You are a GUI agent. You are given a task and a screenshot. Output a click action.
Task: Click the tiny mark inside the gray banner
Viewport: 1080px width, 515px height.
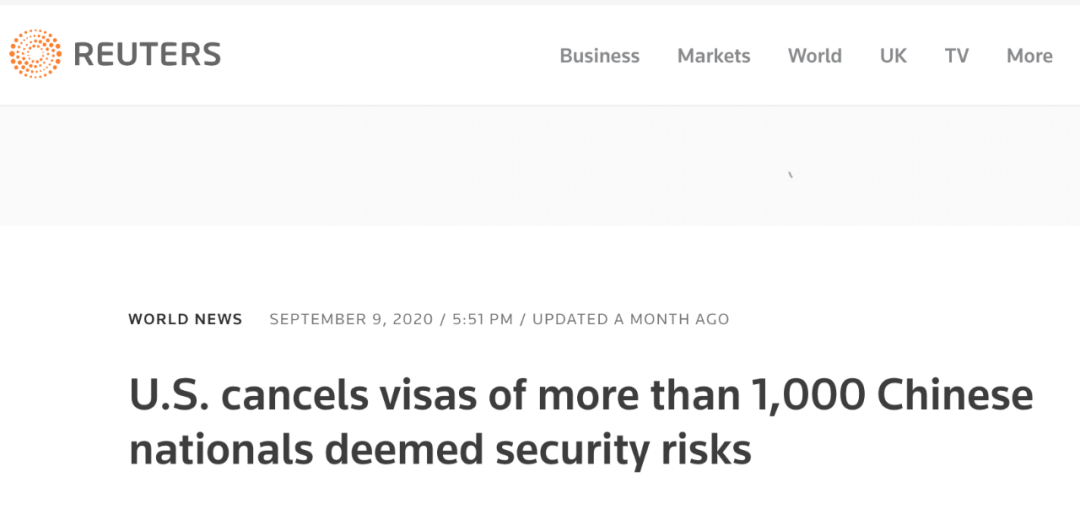pyautogui.click(x=791, y=176)
